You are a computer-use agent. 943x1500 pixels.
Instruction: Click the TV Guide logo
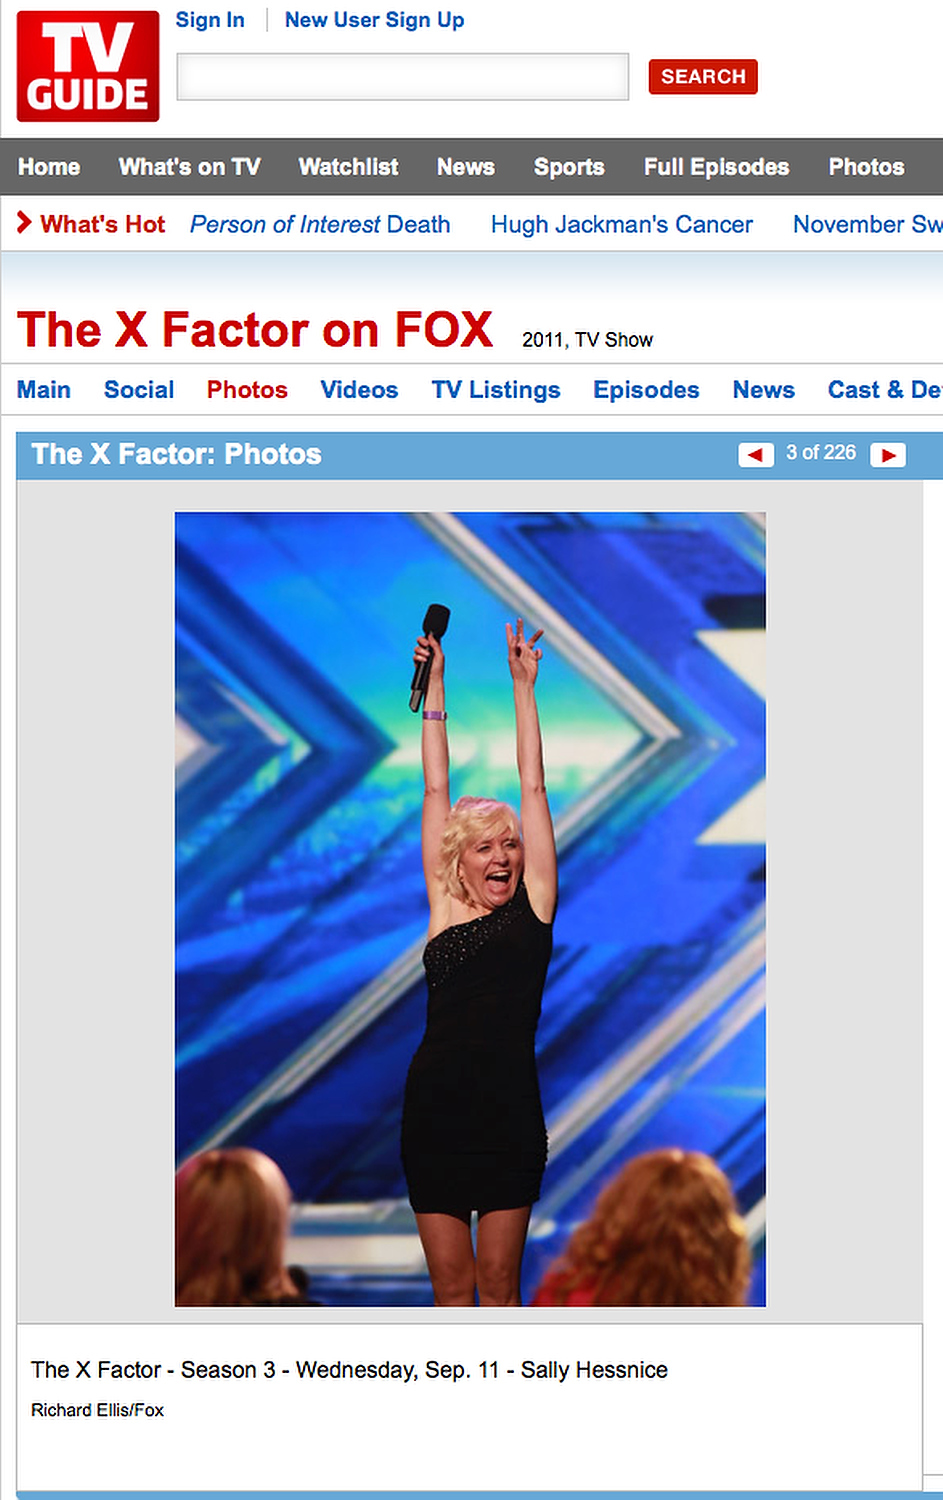88,66
